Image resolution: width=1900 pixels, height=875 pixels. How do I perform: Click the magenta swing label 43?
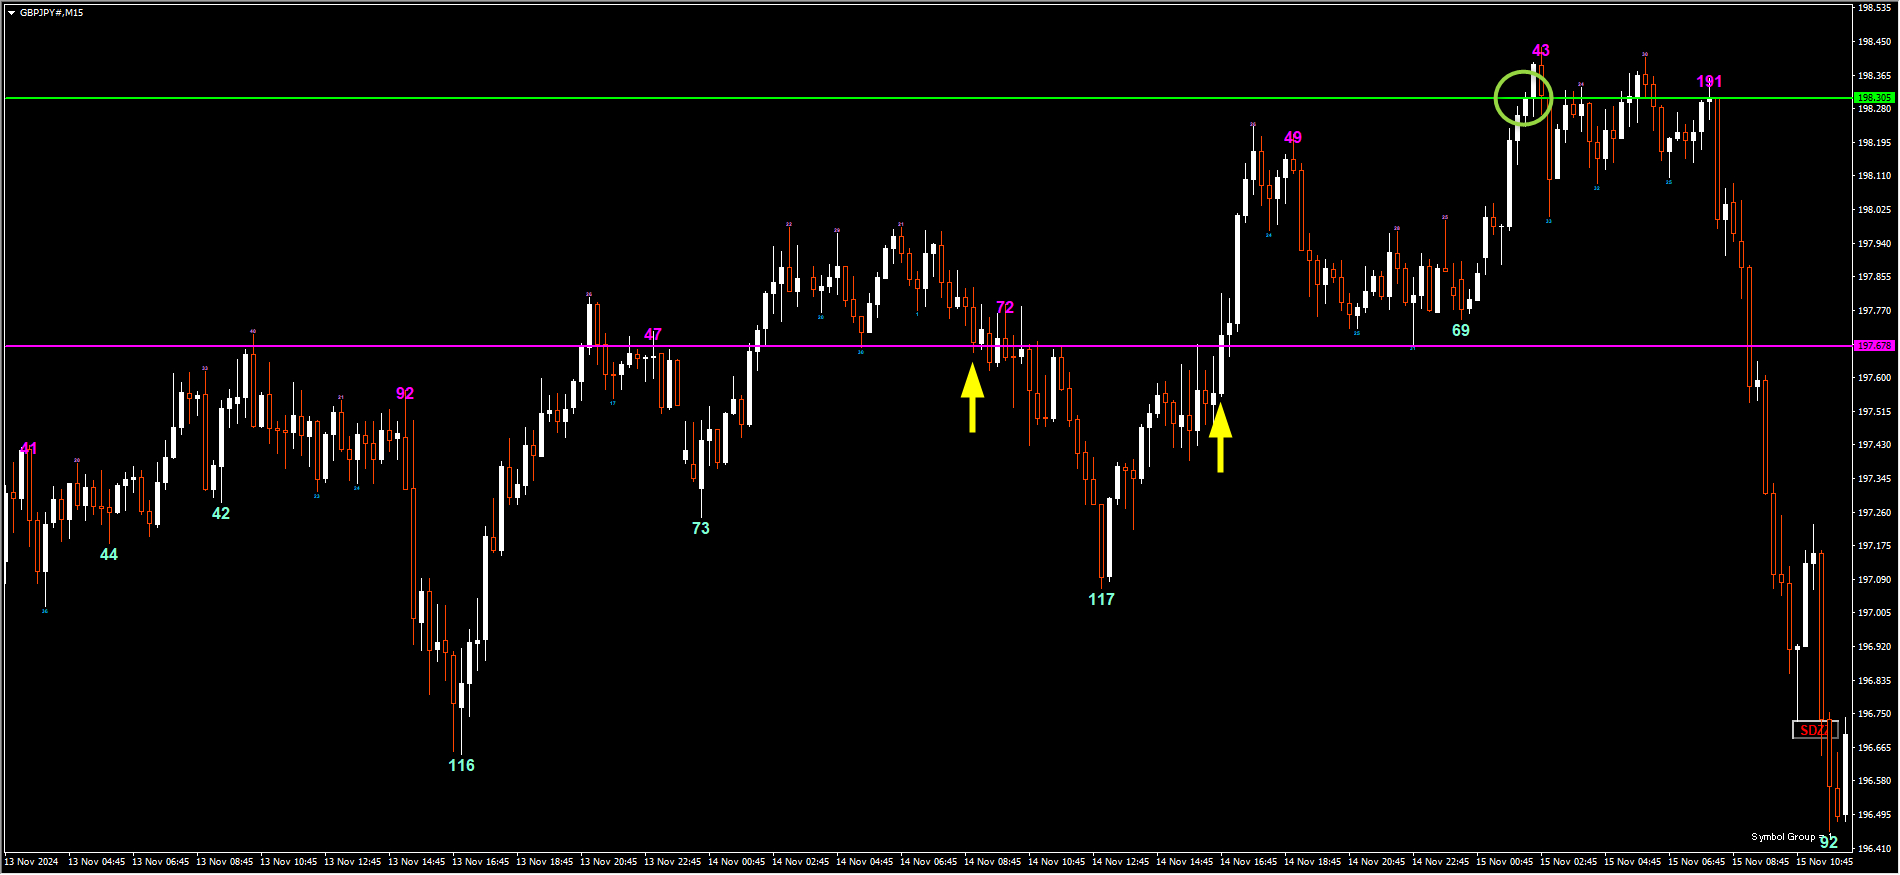1541,50
